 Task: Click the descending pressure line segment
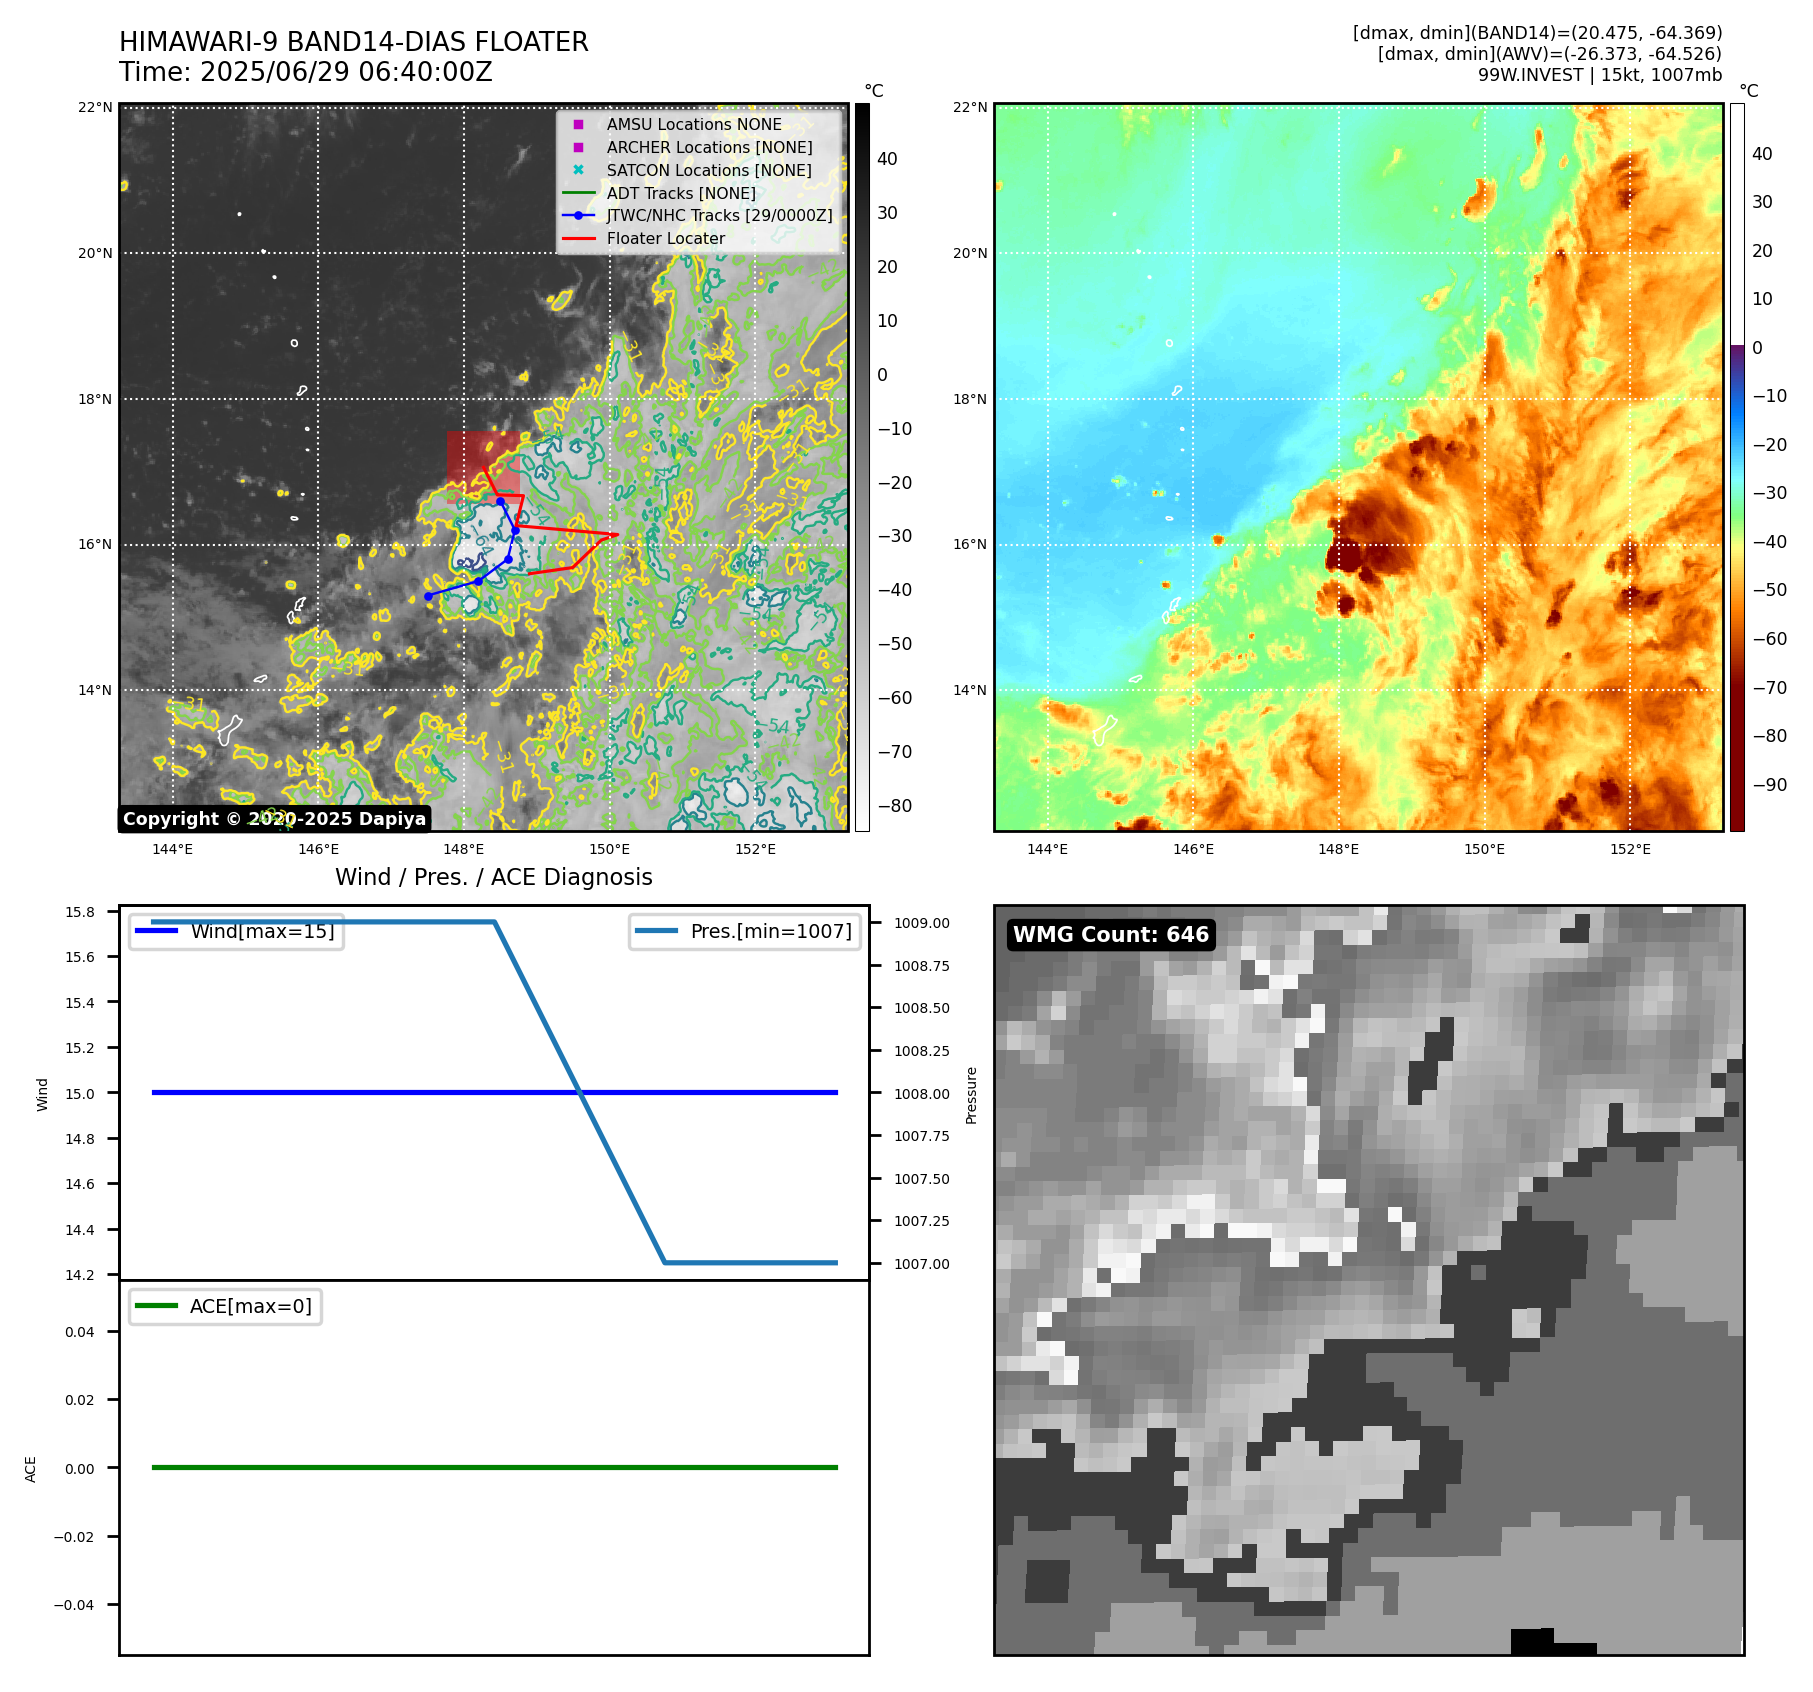(x=580, y=1092)
